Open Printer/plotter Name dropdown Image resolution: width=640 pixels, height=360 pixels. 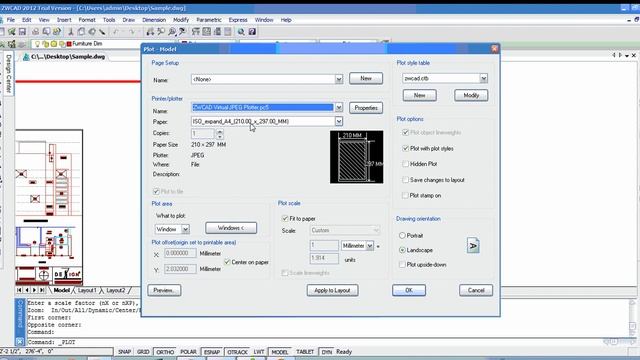point(339,108)
